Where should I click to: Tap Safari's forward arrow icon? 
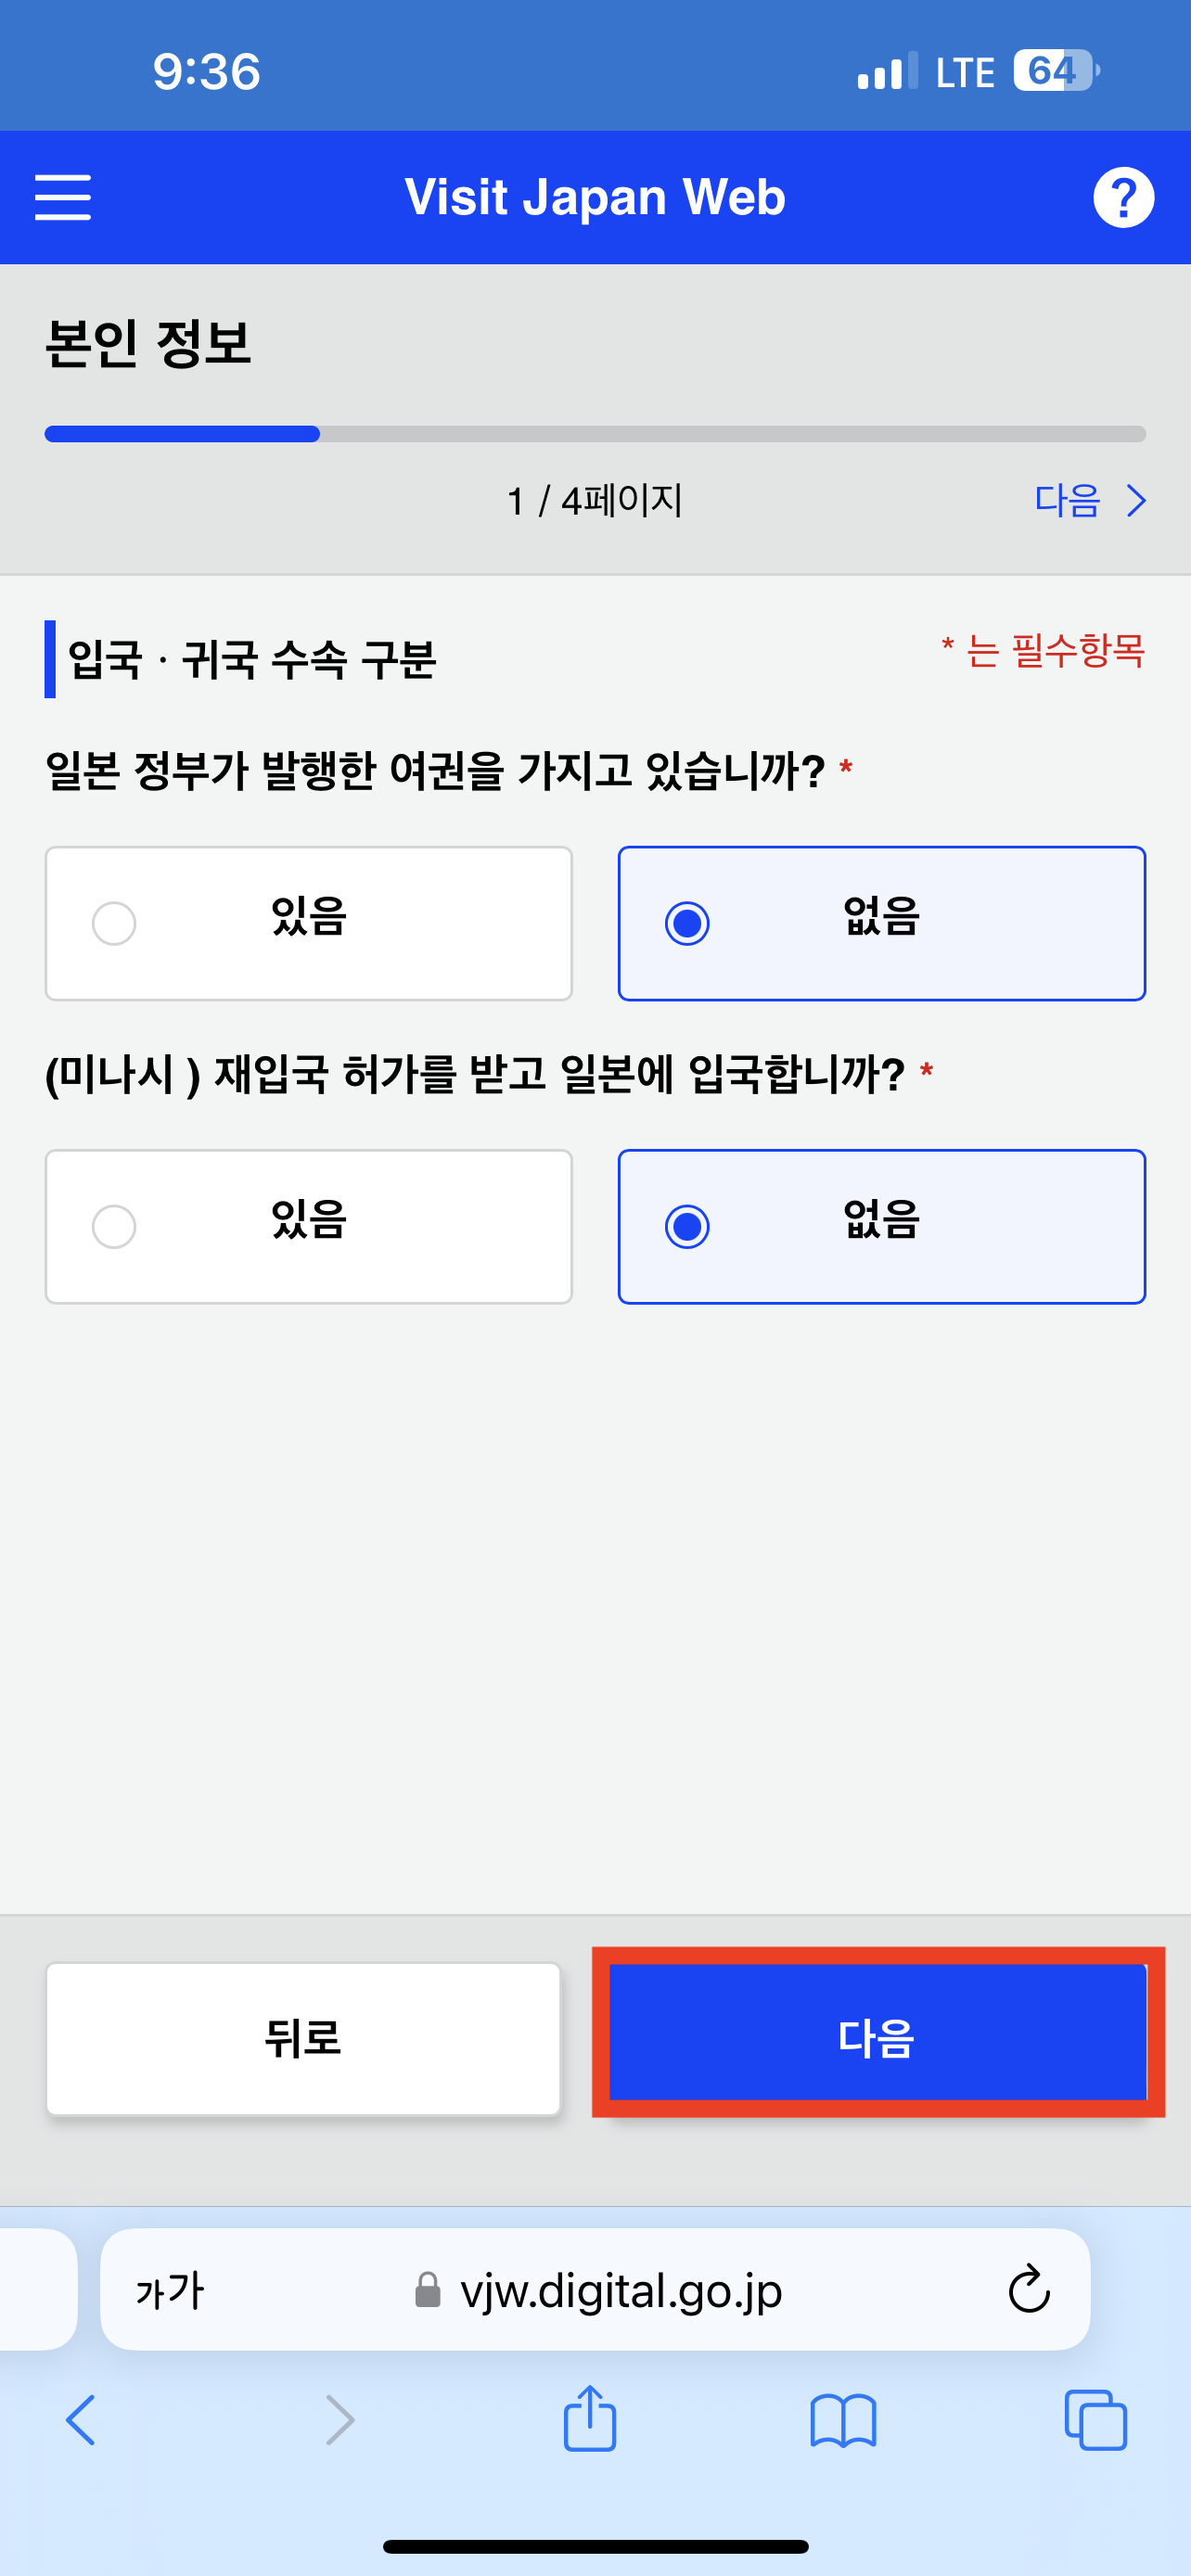pyautogui.click(x=340, y=2421)
